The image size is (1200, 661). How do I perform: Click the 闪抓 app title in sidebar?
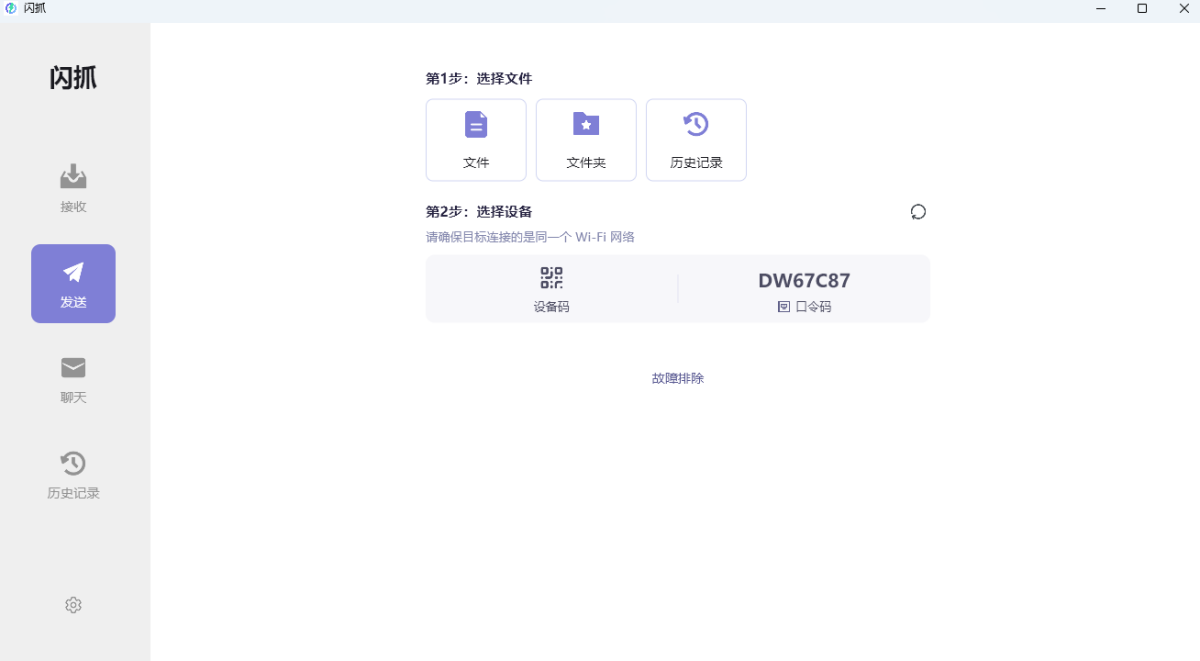[x=73, y=78]
